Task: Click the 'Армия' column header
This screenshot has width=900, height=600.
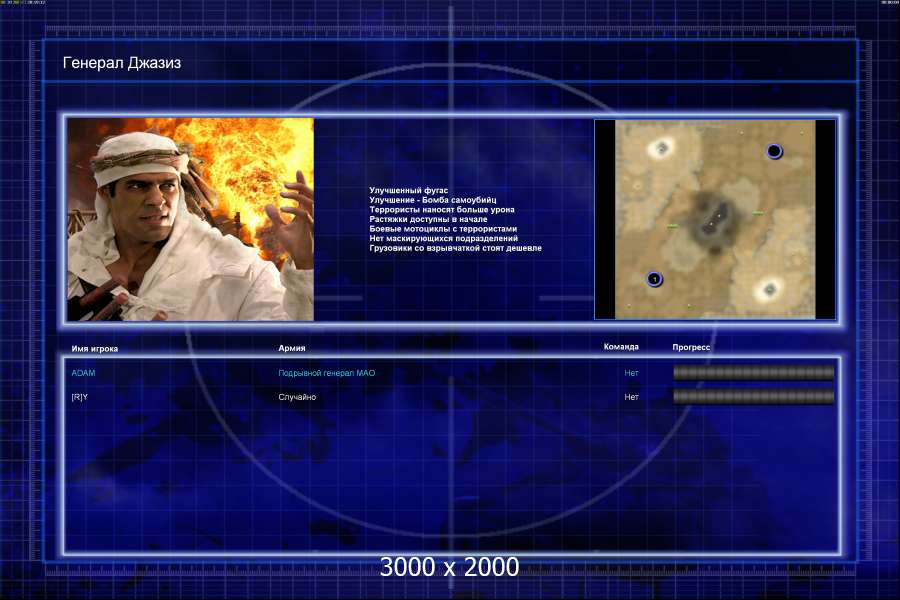Action: [x=292, y=348]
